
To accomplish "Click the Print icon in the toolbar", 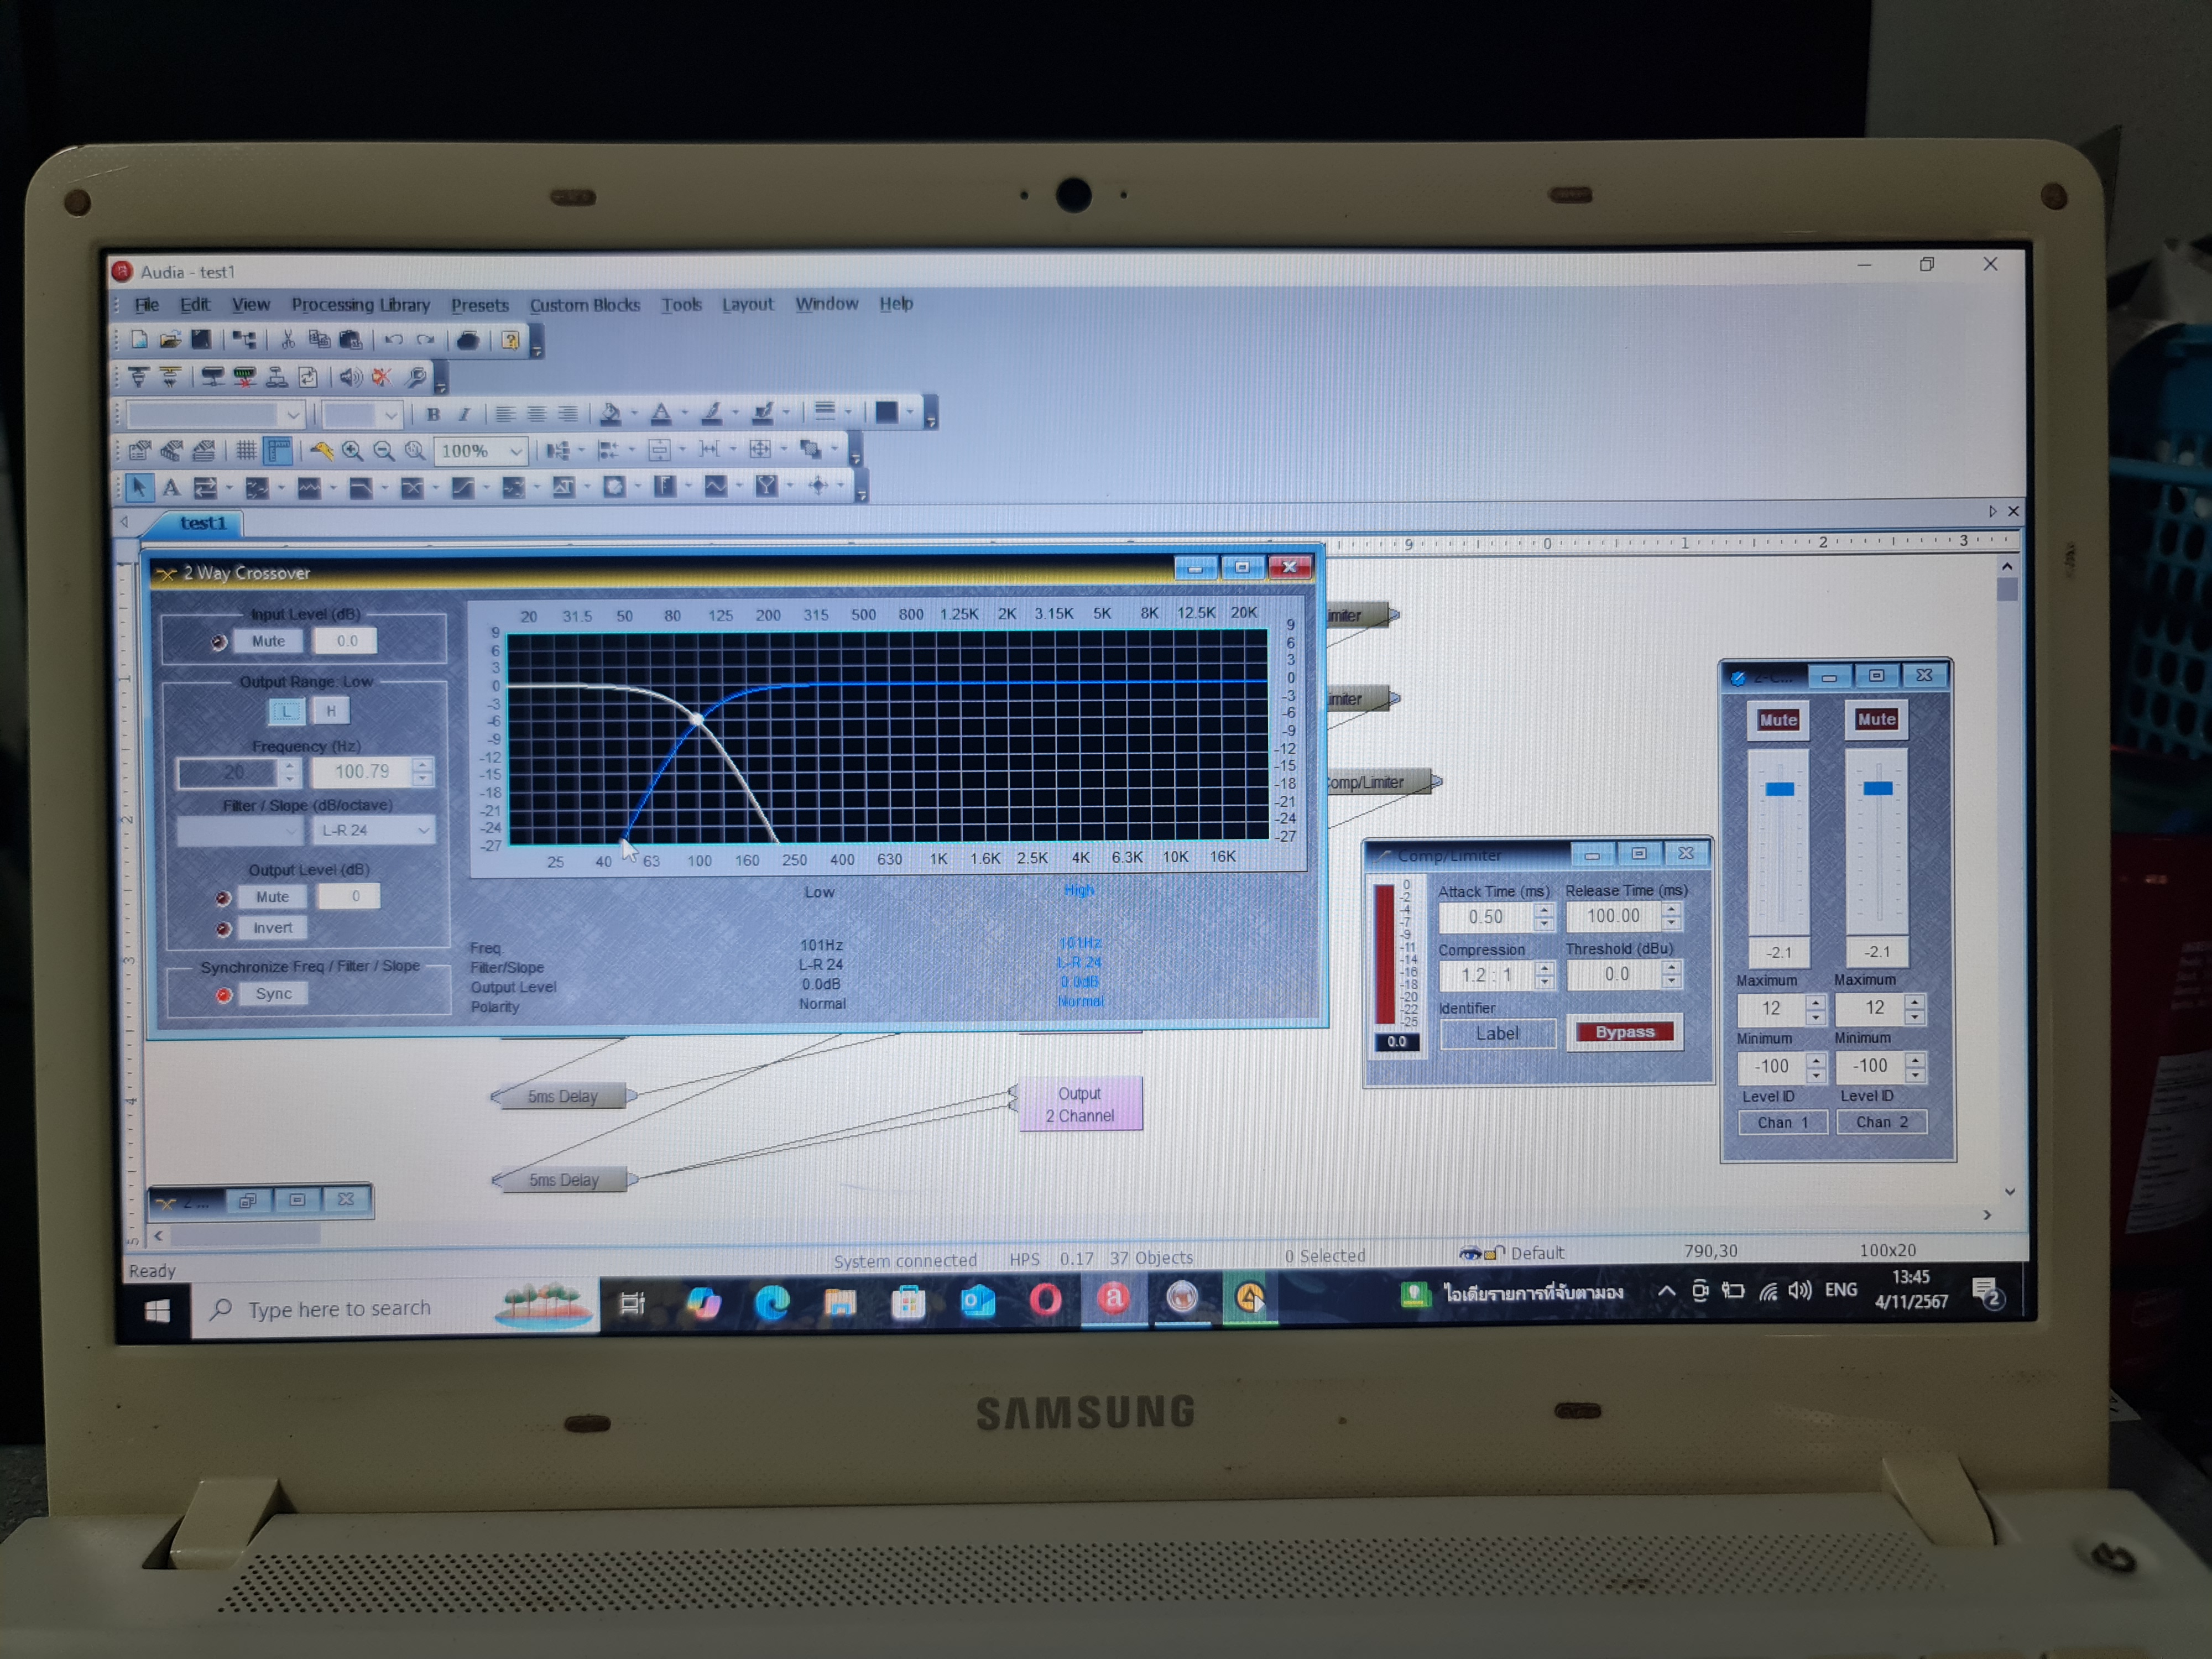I will coord(467,340).
